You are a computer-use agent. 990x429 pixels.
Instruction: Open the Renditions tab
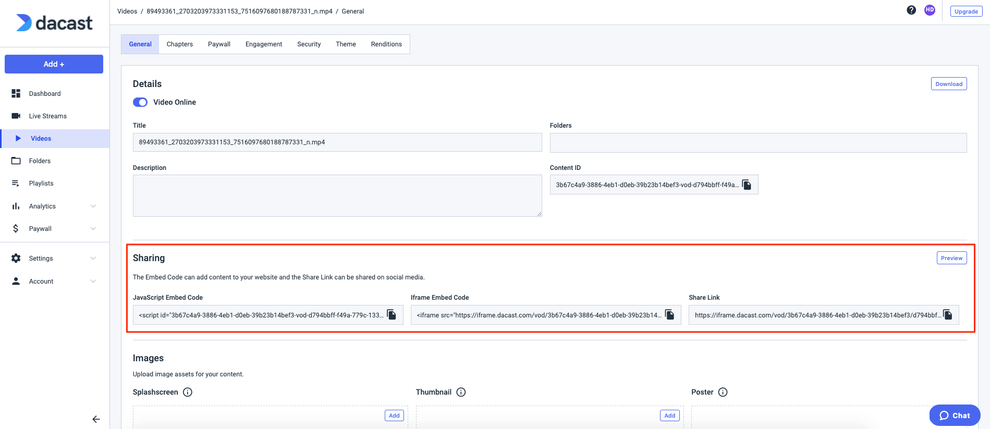[x=386, y=44]
